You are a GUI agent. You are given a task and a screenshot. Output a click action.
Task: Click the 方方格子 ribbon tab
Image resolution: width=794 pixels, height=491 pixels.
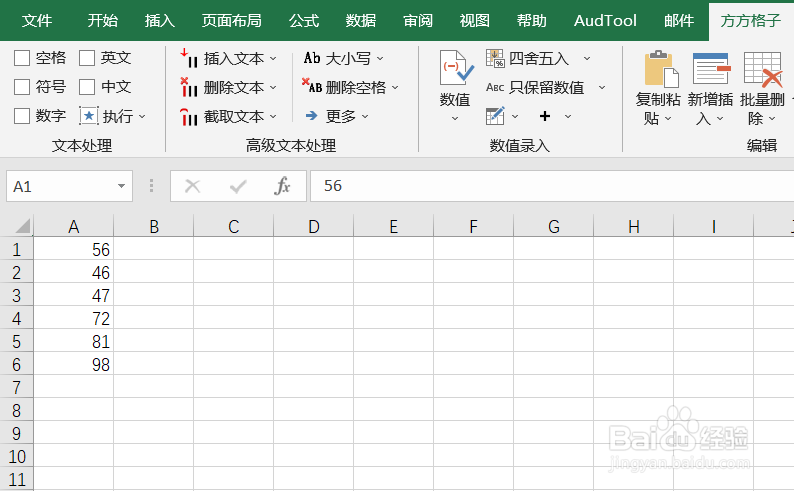[750, 20]
